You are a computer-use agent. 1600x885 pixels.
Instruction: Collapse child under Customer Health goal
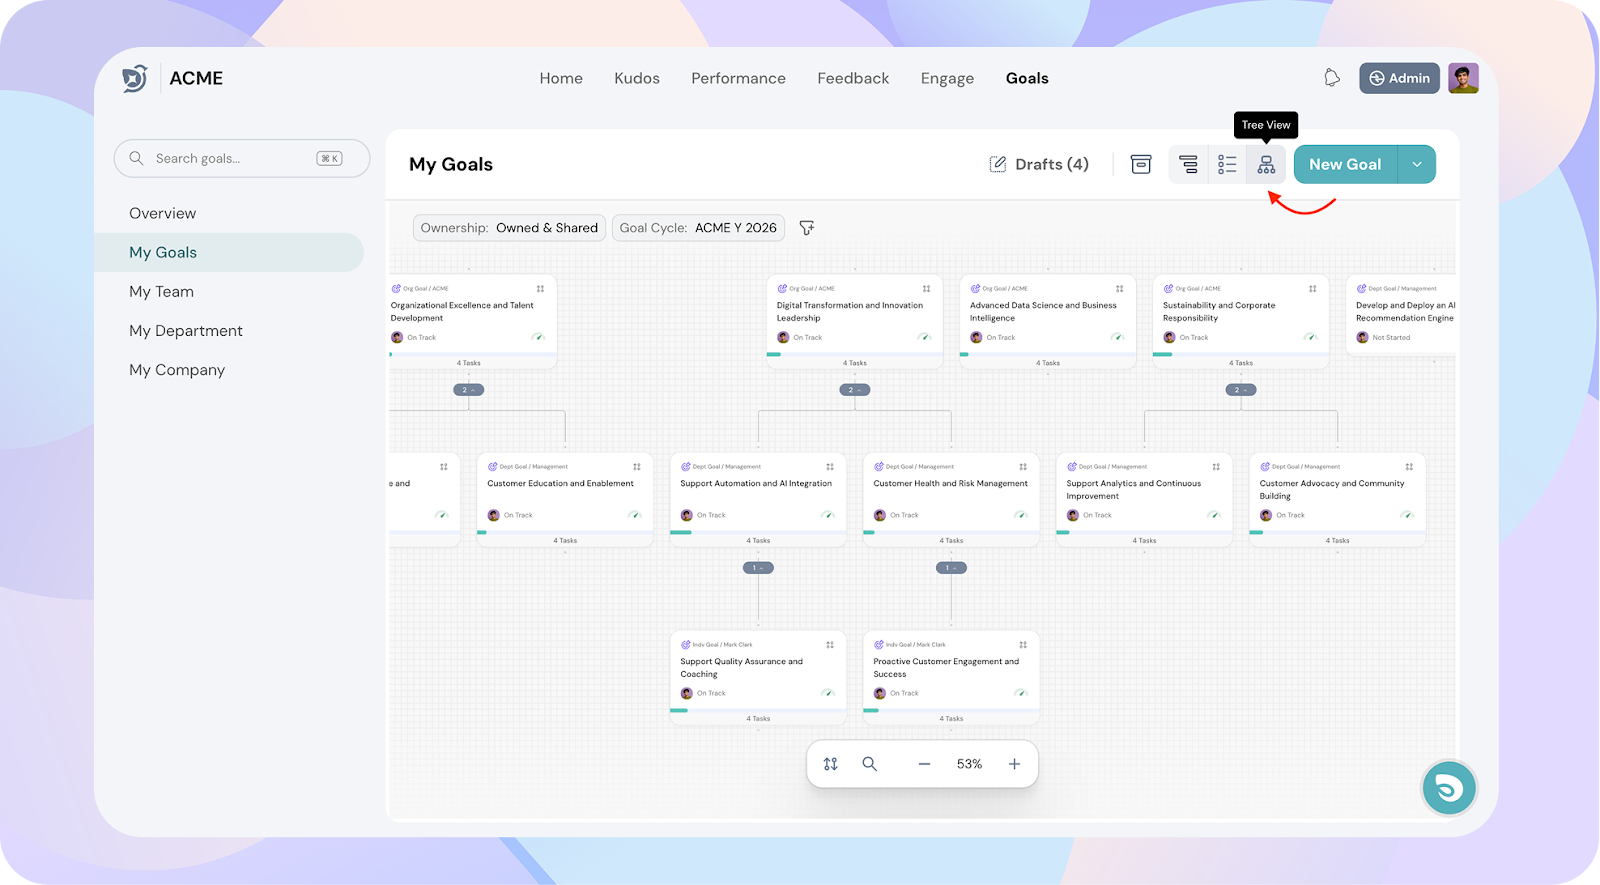tap(951, 568)
